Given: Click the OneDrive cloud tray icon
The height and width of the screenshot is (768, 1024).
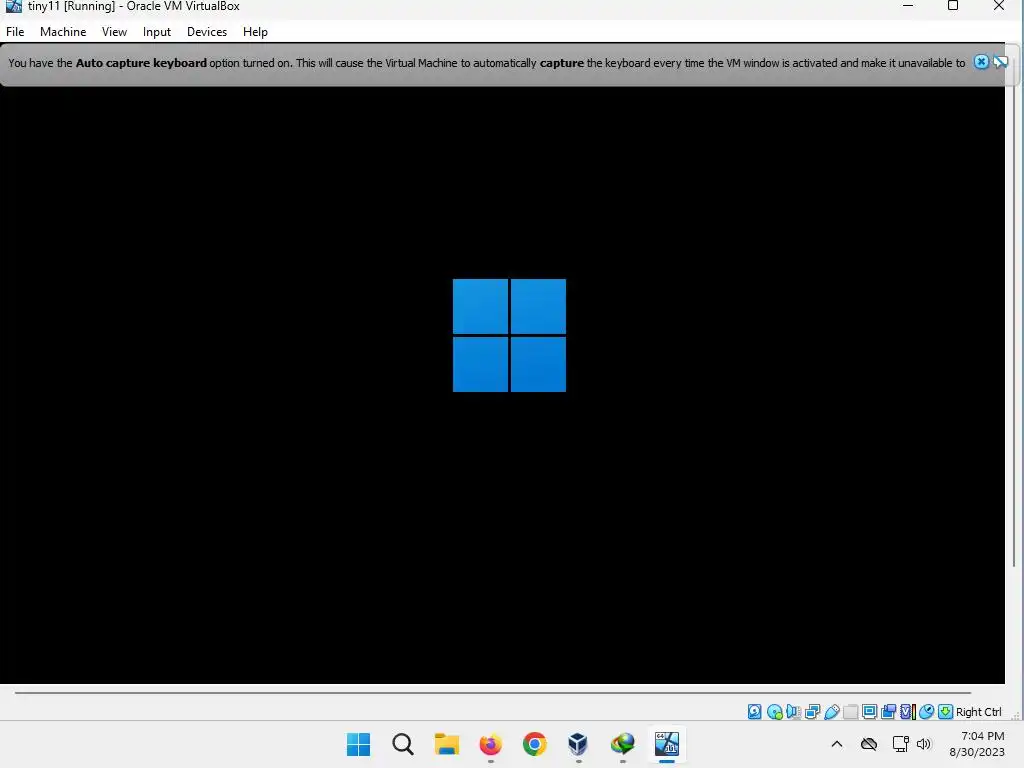Looking at the screenshot, I should point(869,744).
